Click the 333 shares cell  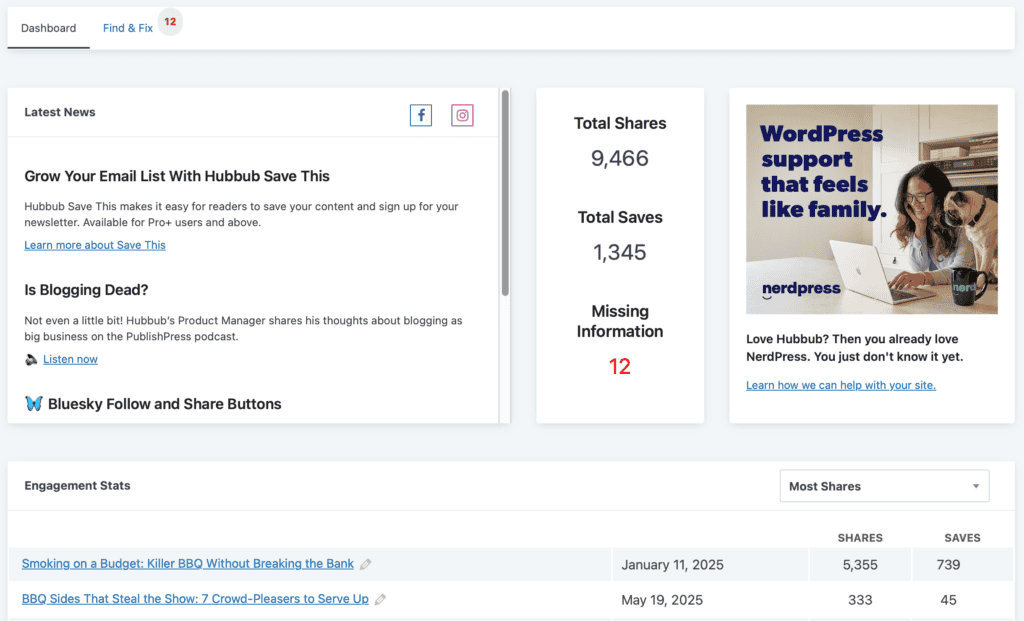pyautogui.click(x=860, y=600)
